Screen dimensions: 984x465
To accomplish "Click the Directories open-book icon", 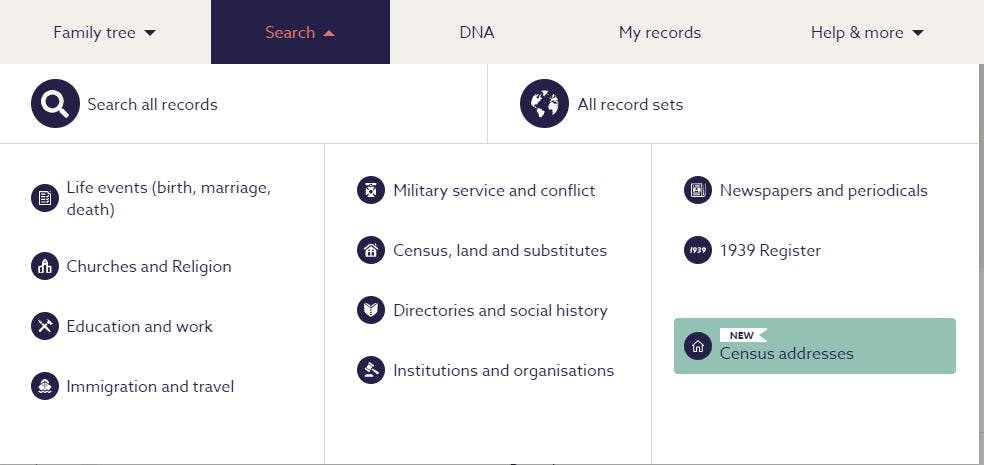I will click(371, 310).
